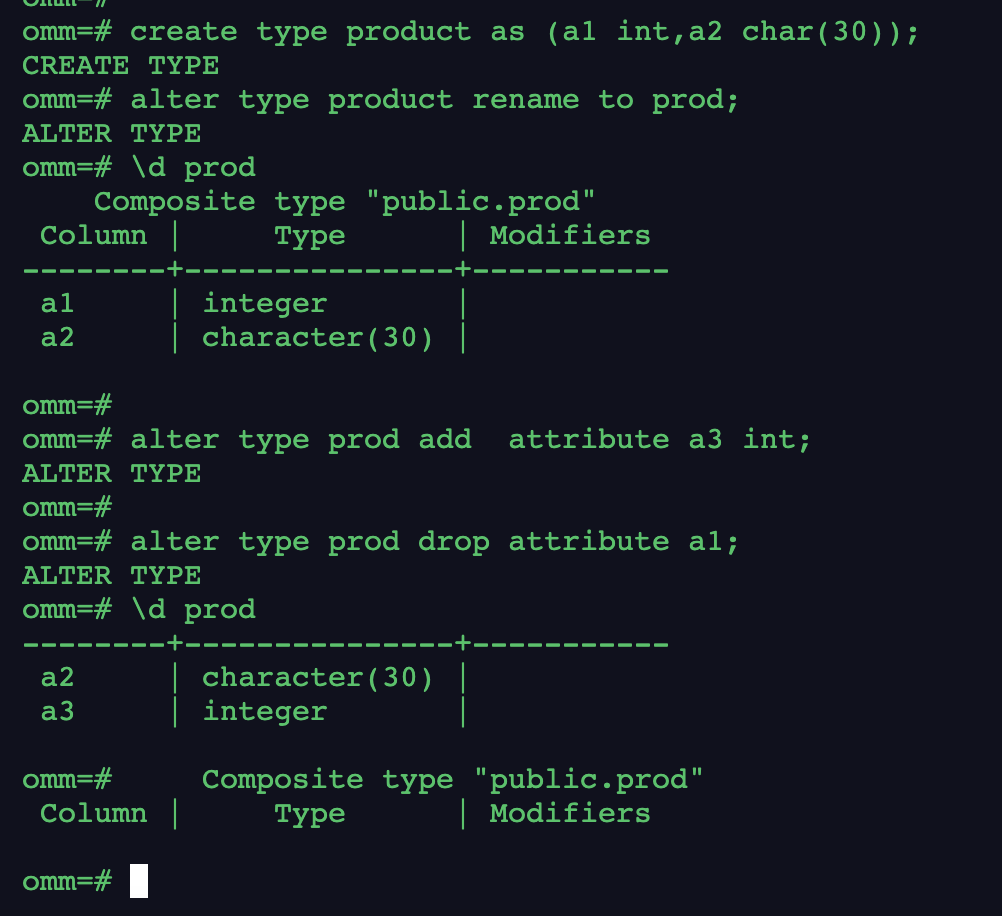The height and width of the screenshot is (916, 1002).
Task: Click the bottom Composite type "public.prod" heading
Action: [452, 780]
